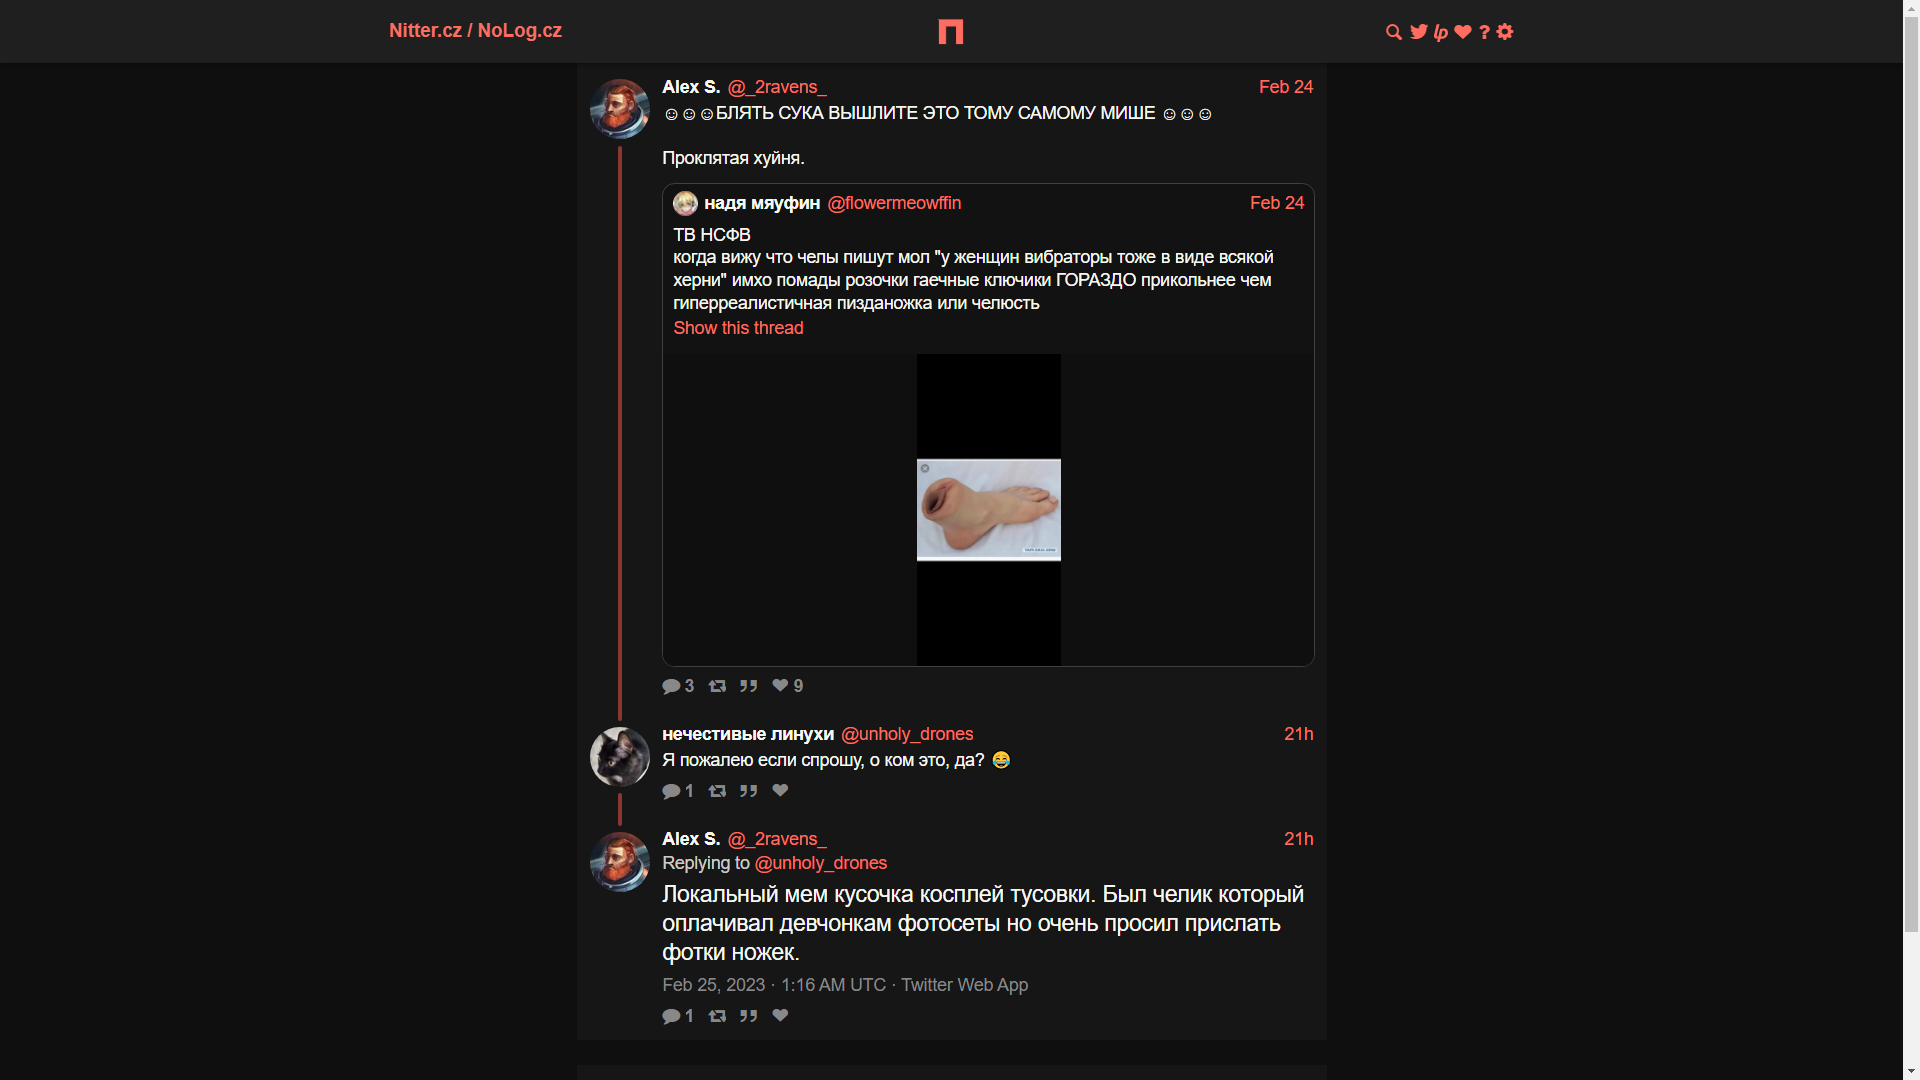Open the Liberapay donate icon
Viewport: 1920px width, 1080px height.
point(1441,32)
